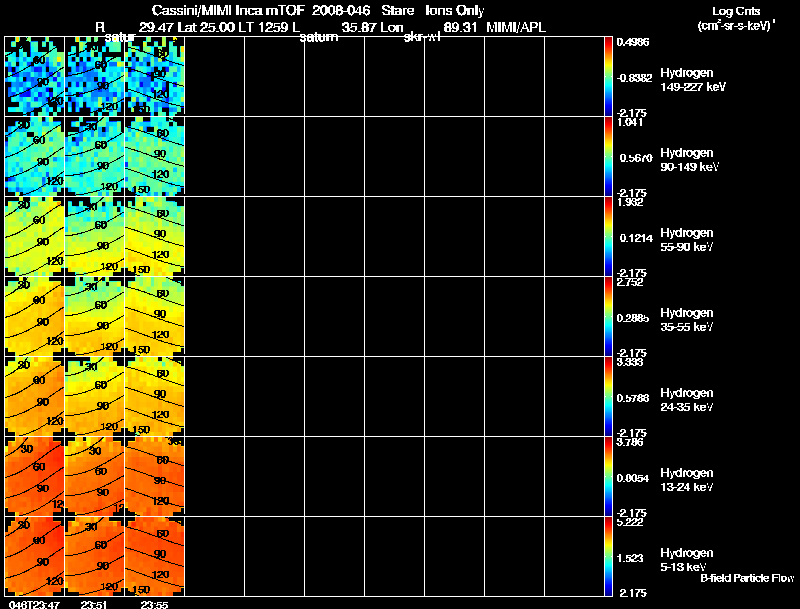
Task: Select the 35-55 keV image at 23:47
Action: [35, 316]
